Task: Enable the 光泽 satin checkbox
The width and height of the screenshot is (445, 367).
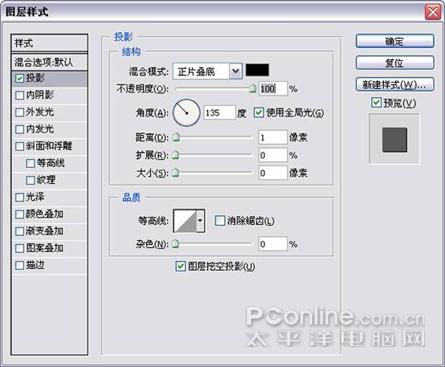Action: click(20, 197)
